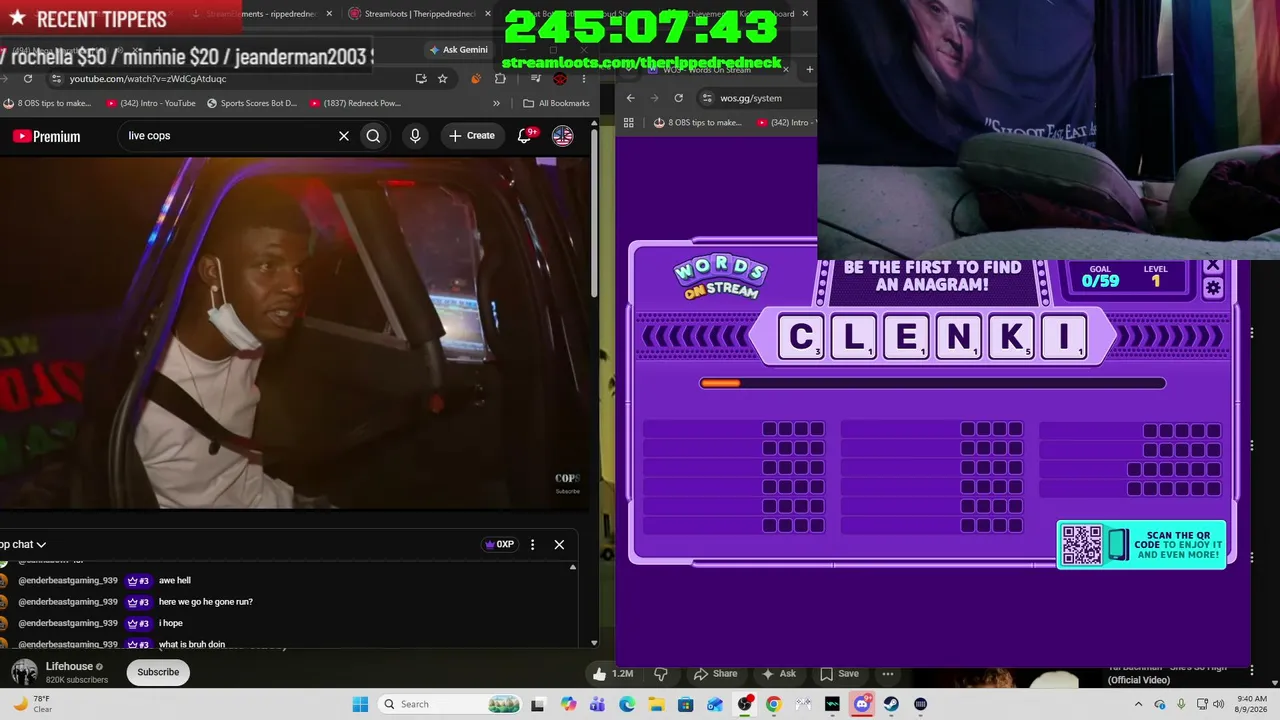Image resolution: width=1280 pixels, height=720 pixels.
Task: Click the YouTube Create button
Action: click(x=472, y=136)
